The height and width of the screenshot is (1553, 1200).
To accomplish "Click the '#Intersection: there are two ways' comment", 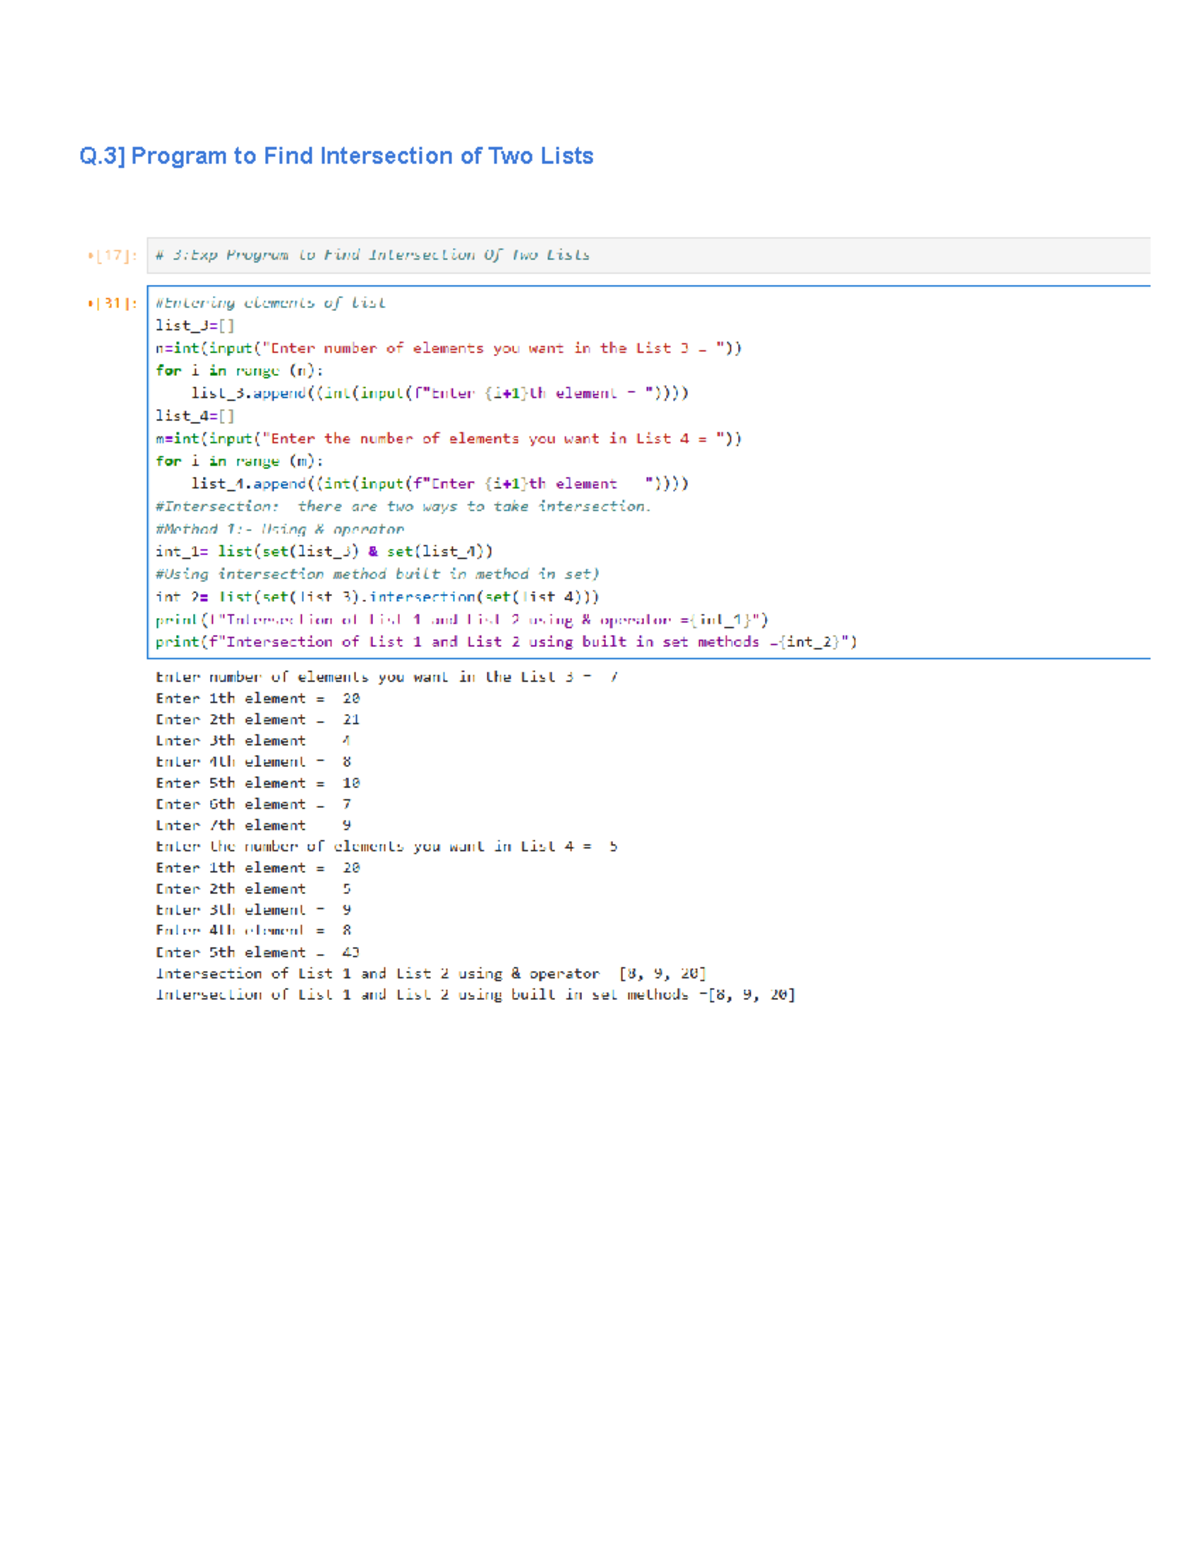I will coord(403,507).
